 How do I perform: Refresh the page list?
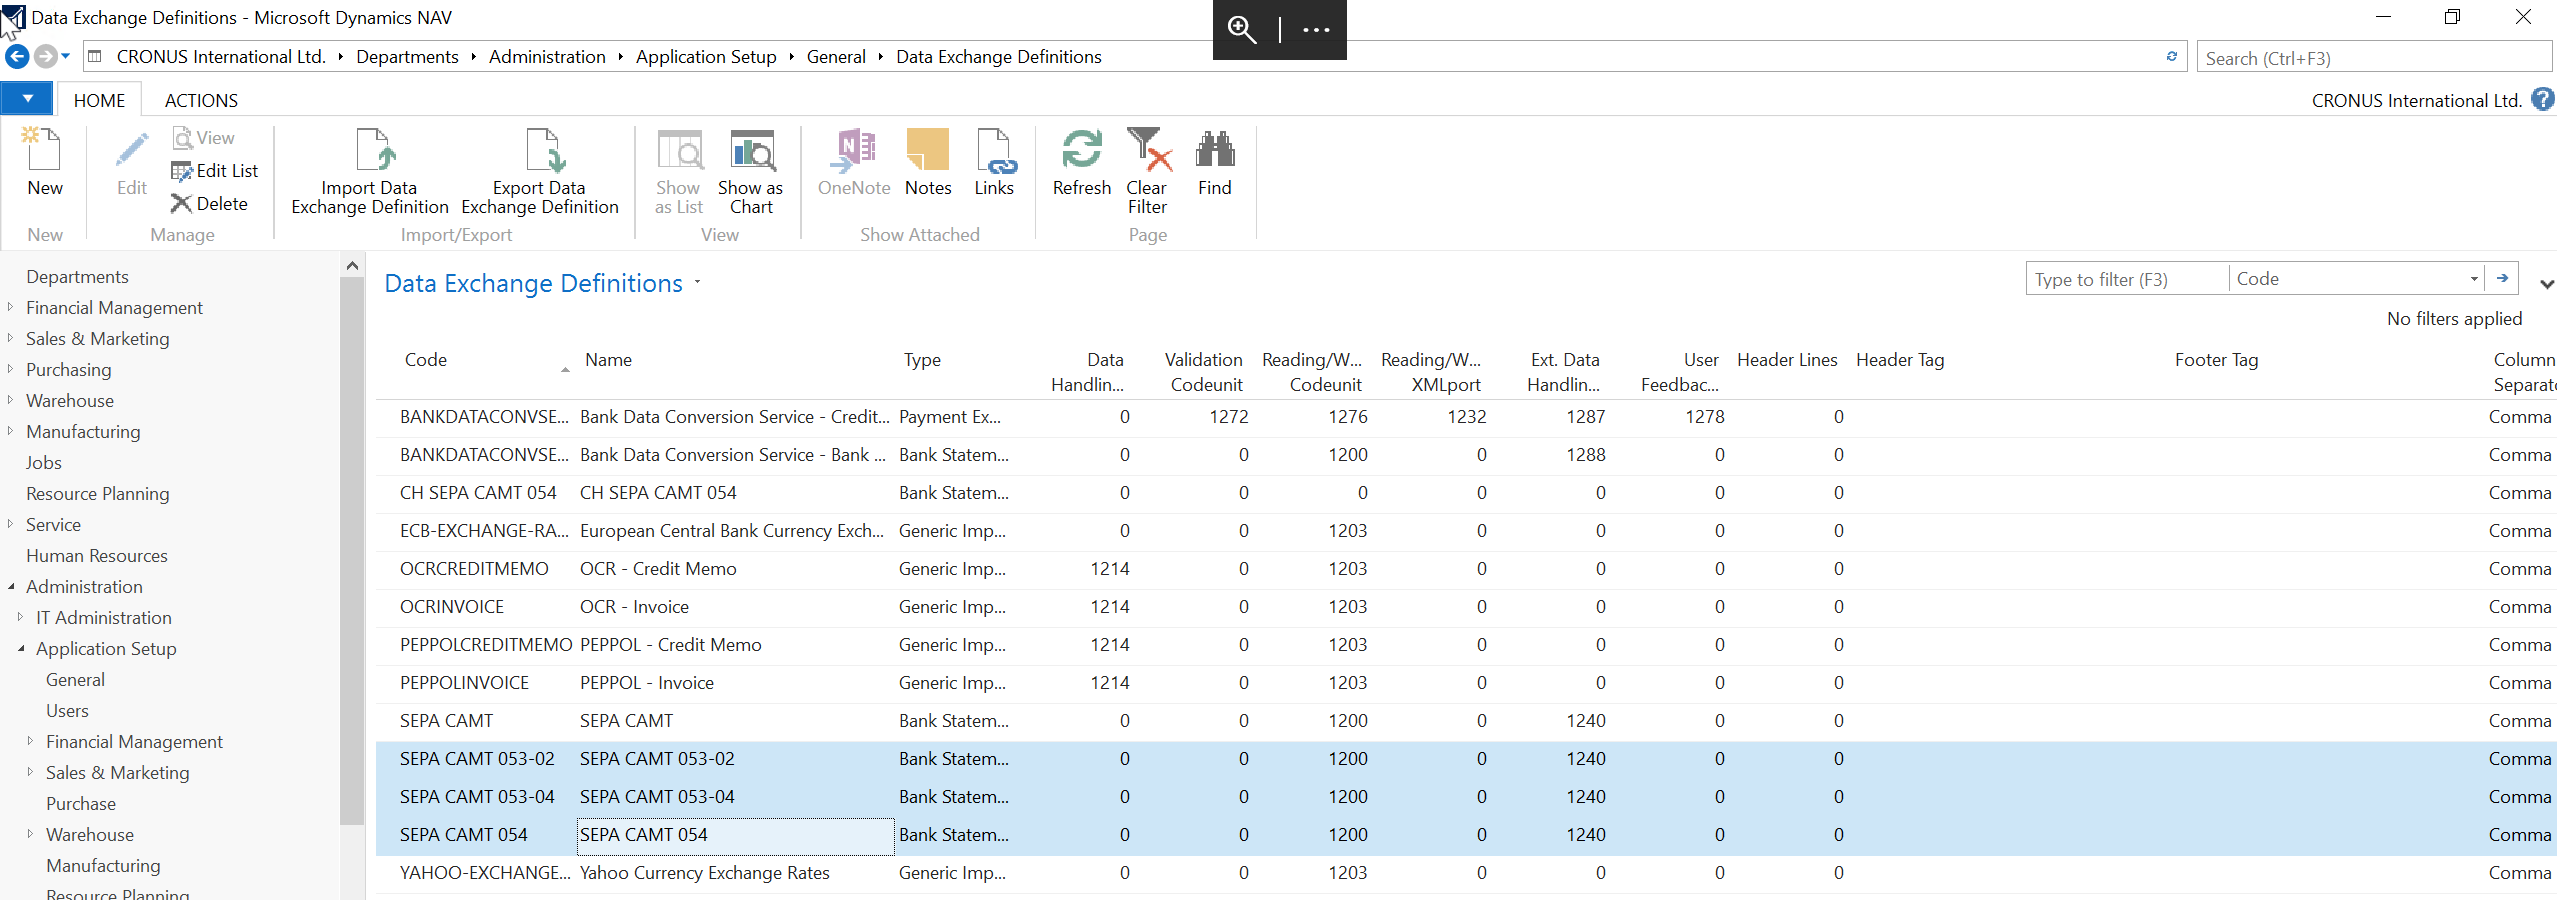1082,163
